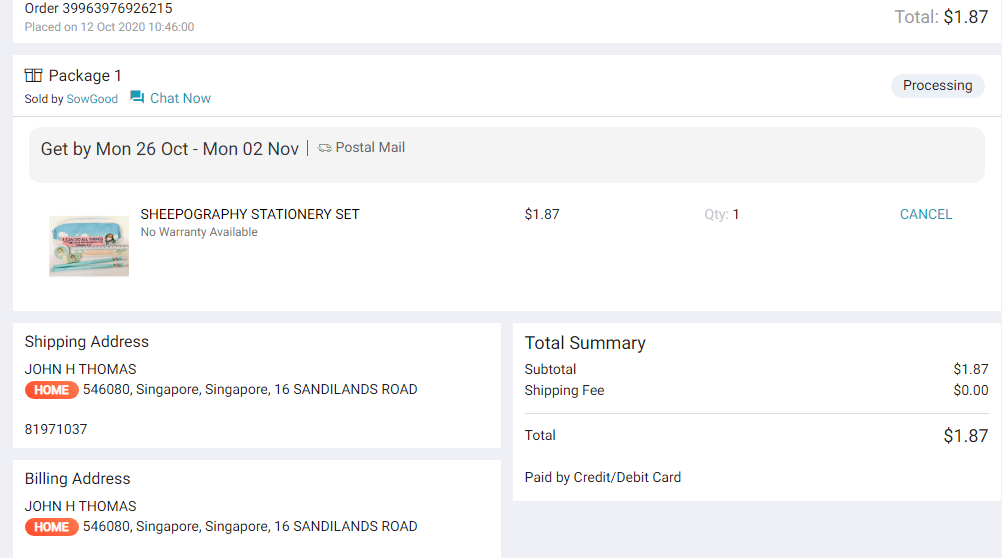This screenshot has height=558, width=1002.
Task: Click HOME tag under Billing Address
Action: tap(51, 527)
